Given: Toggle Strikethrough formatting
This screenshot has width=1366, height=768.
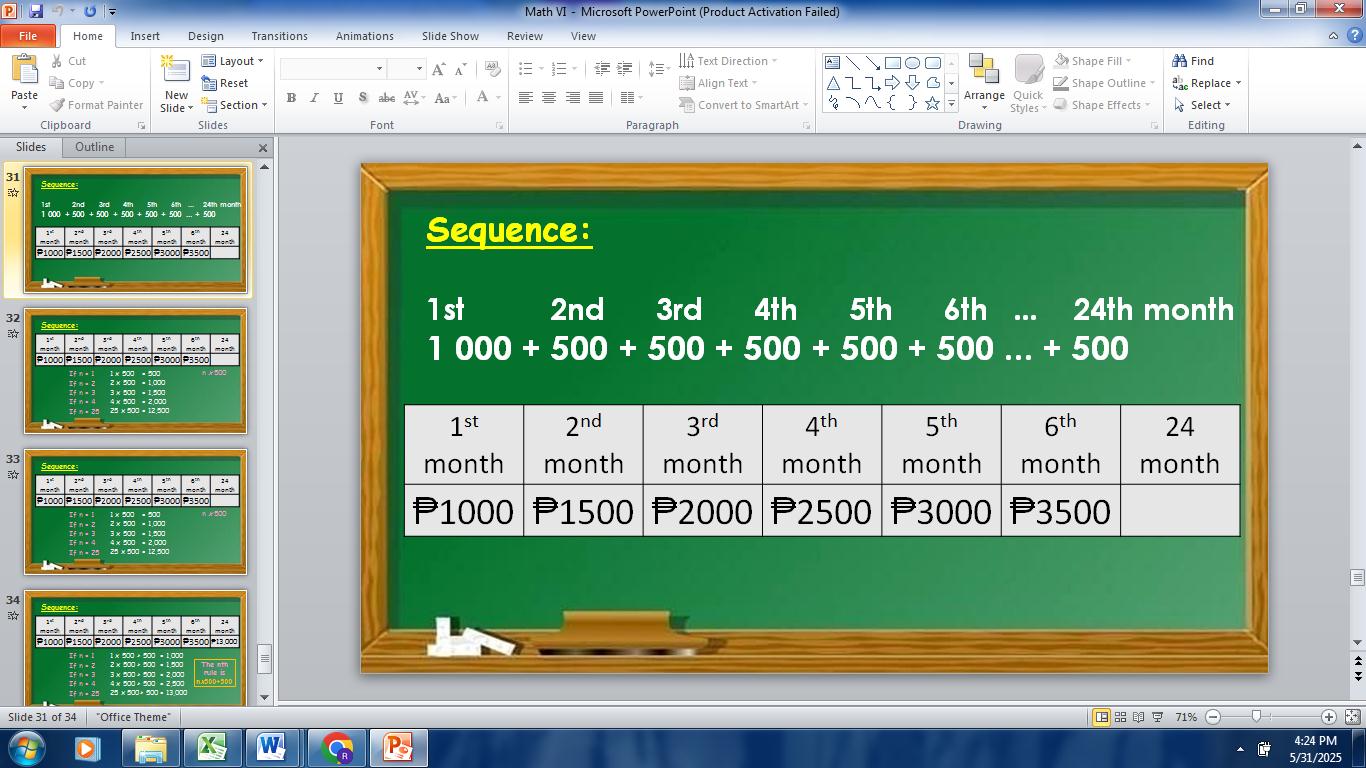Looking at the screenshot, I should (x=386, y=98).
